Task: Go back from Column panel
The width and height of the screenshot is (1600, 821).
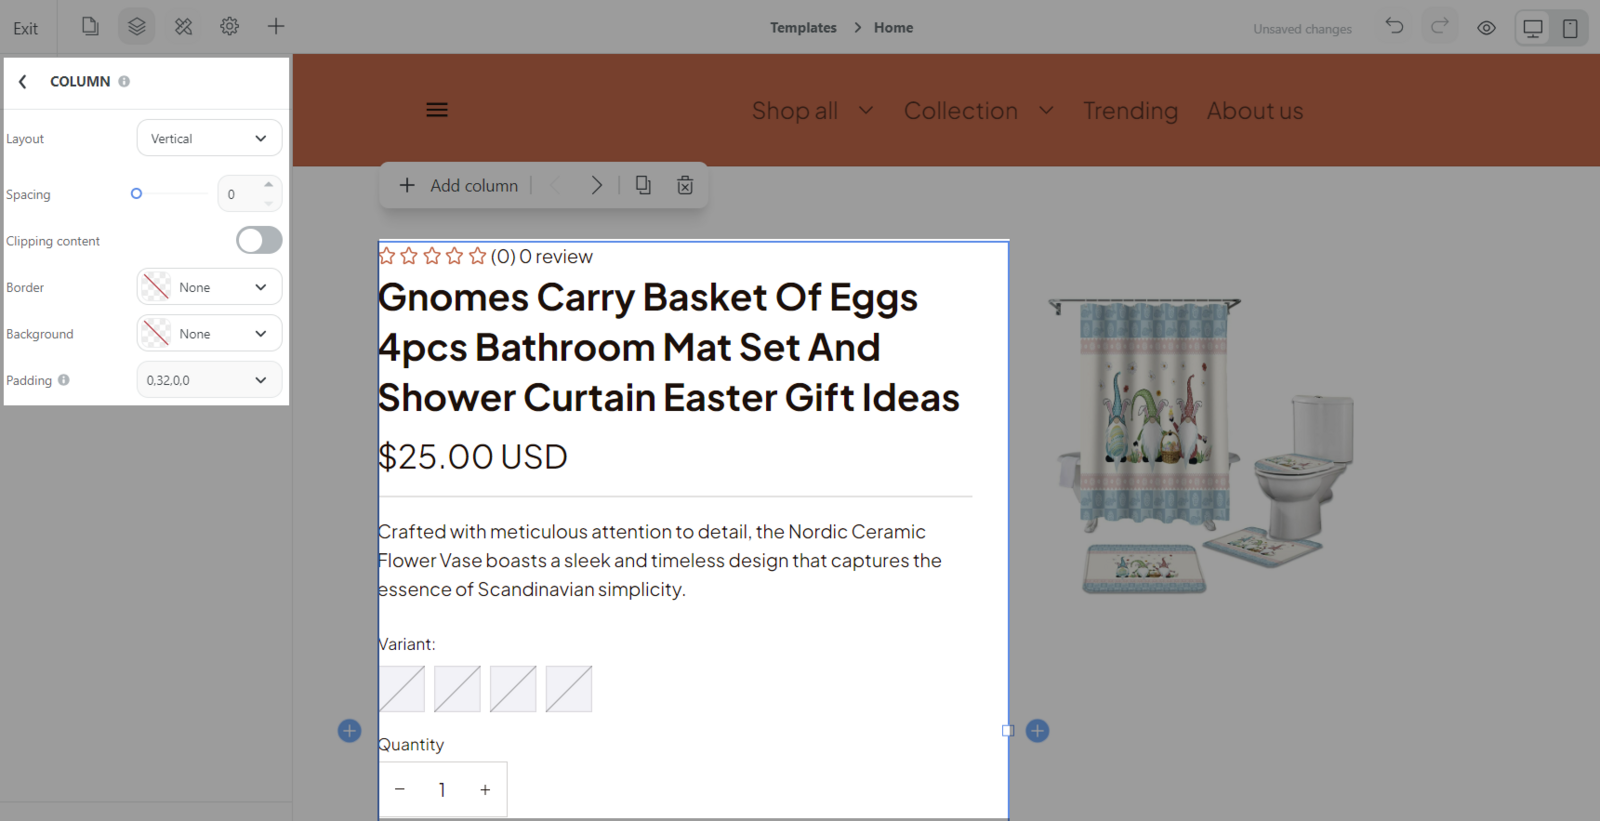Action: 23,82
